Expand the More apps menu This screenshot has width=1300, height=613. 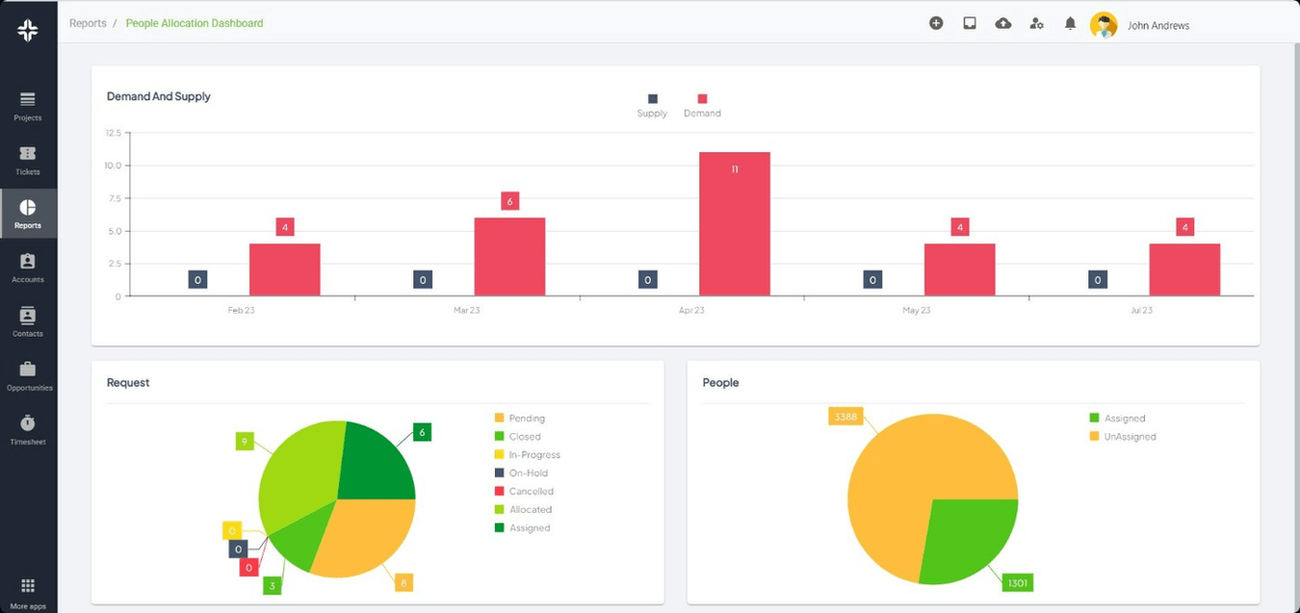pyautogui.click(x=28, y=591)
